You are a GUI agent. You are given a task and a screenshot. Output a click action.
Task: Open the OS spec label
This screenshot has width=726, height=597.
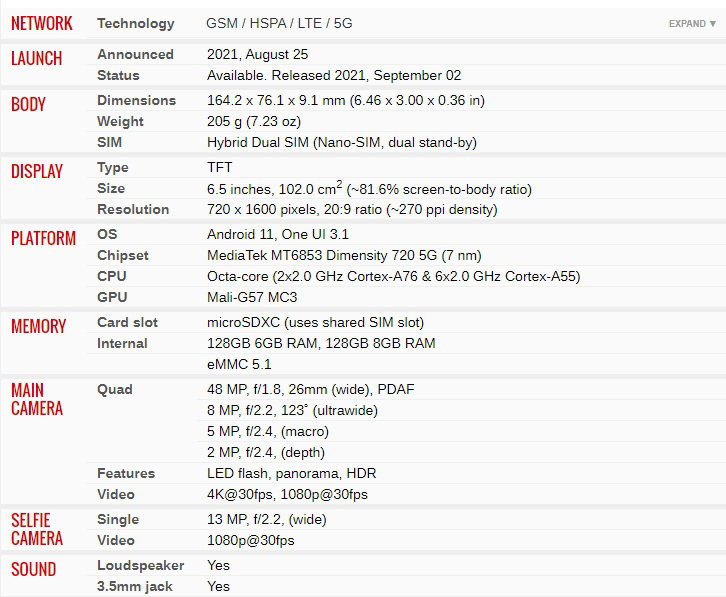pyautogui.click(x=107, y=234)
